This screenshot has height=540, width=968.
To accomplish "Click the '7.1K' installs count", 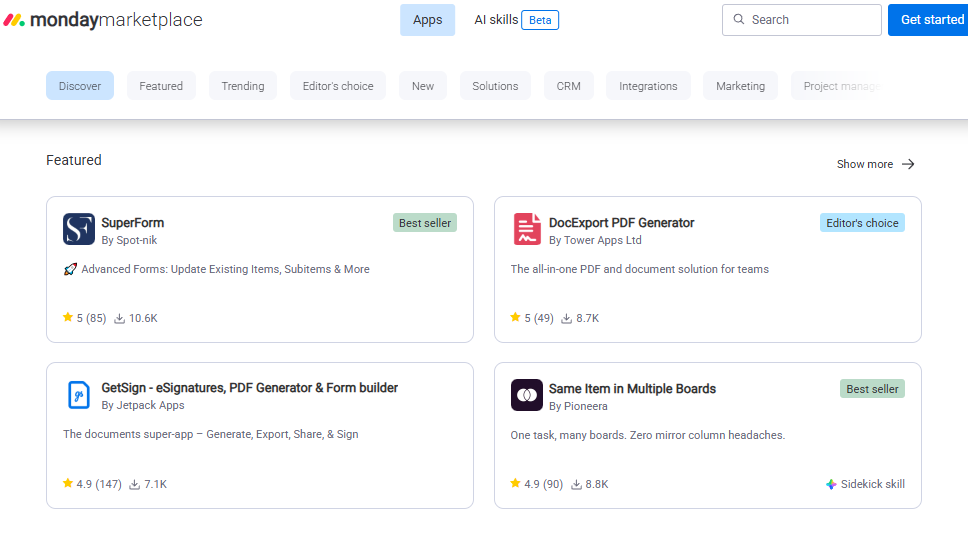I will click(x=156, y=484).
